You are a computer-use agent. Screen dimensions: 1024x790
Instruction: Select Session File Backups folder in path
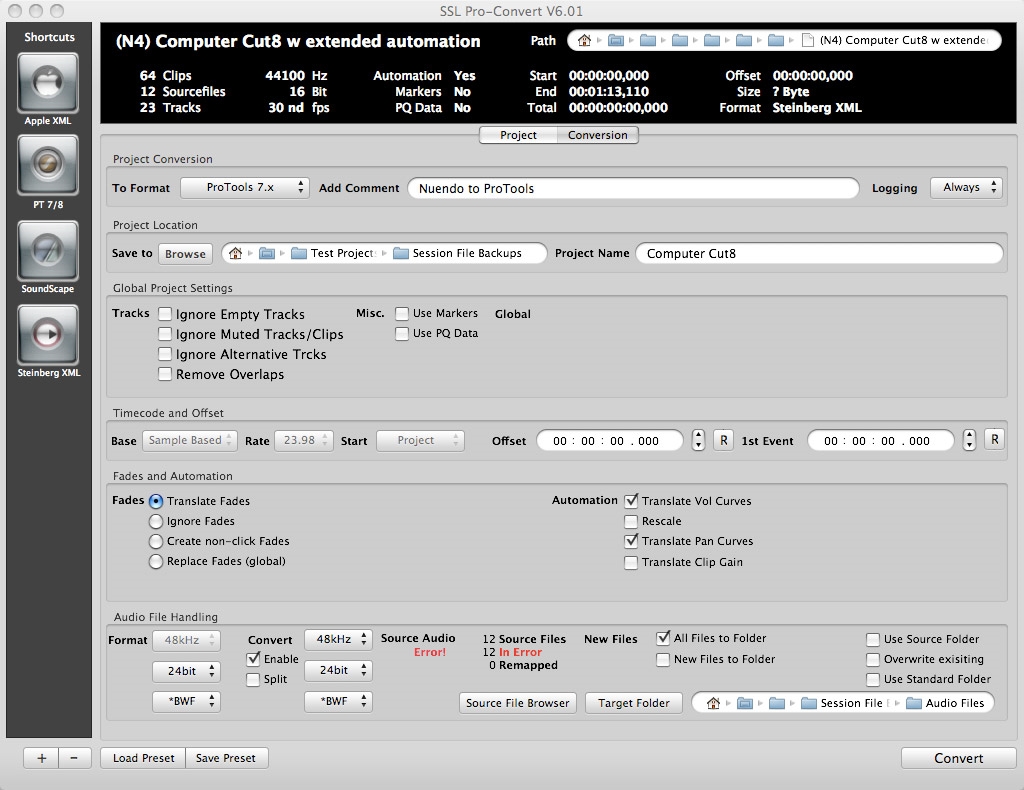coord(458,253)
